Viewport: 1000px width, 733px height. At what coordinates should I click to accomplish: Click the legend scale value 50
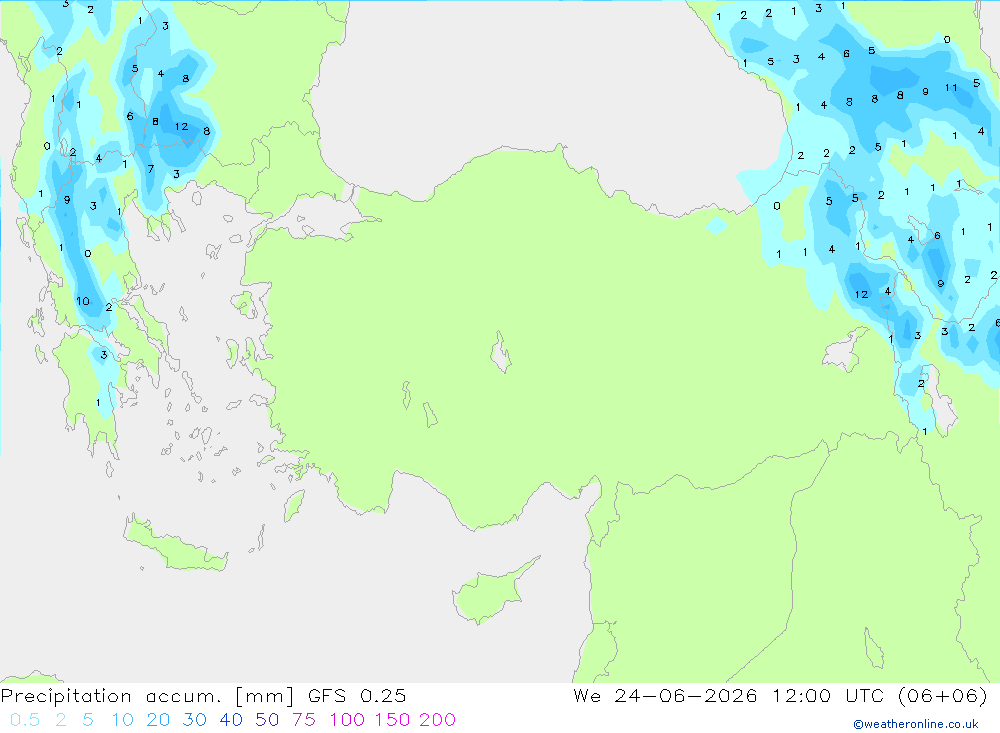point(267,720)
